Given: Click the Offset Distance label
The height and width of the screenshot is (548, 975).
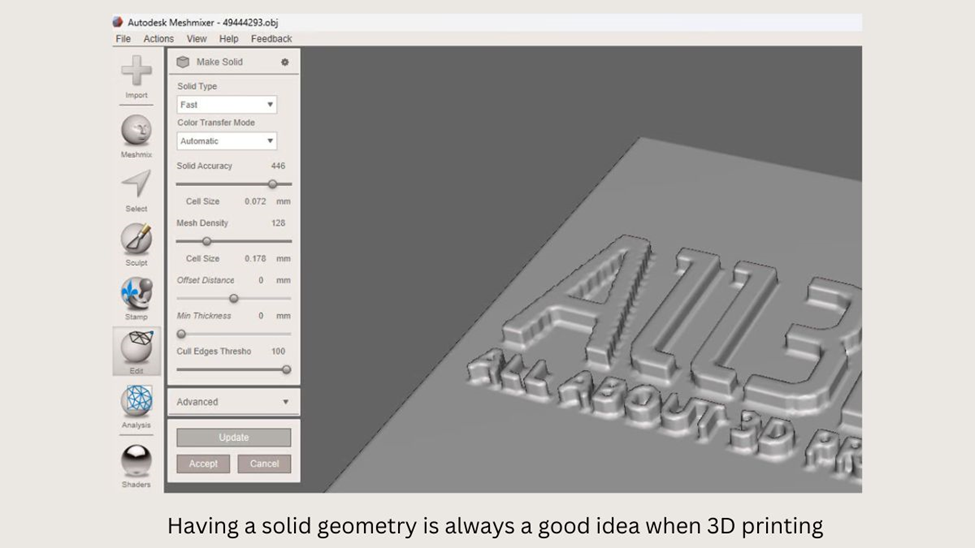Looking at the screenshot, I should pos(205,281).
